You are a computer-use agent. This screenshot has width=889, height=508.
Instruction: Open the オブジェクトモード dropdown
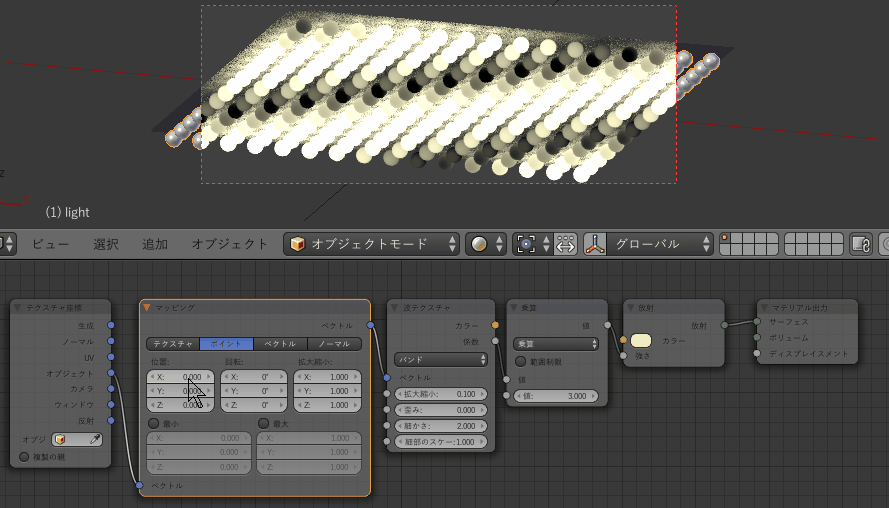coord(371,244)
